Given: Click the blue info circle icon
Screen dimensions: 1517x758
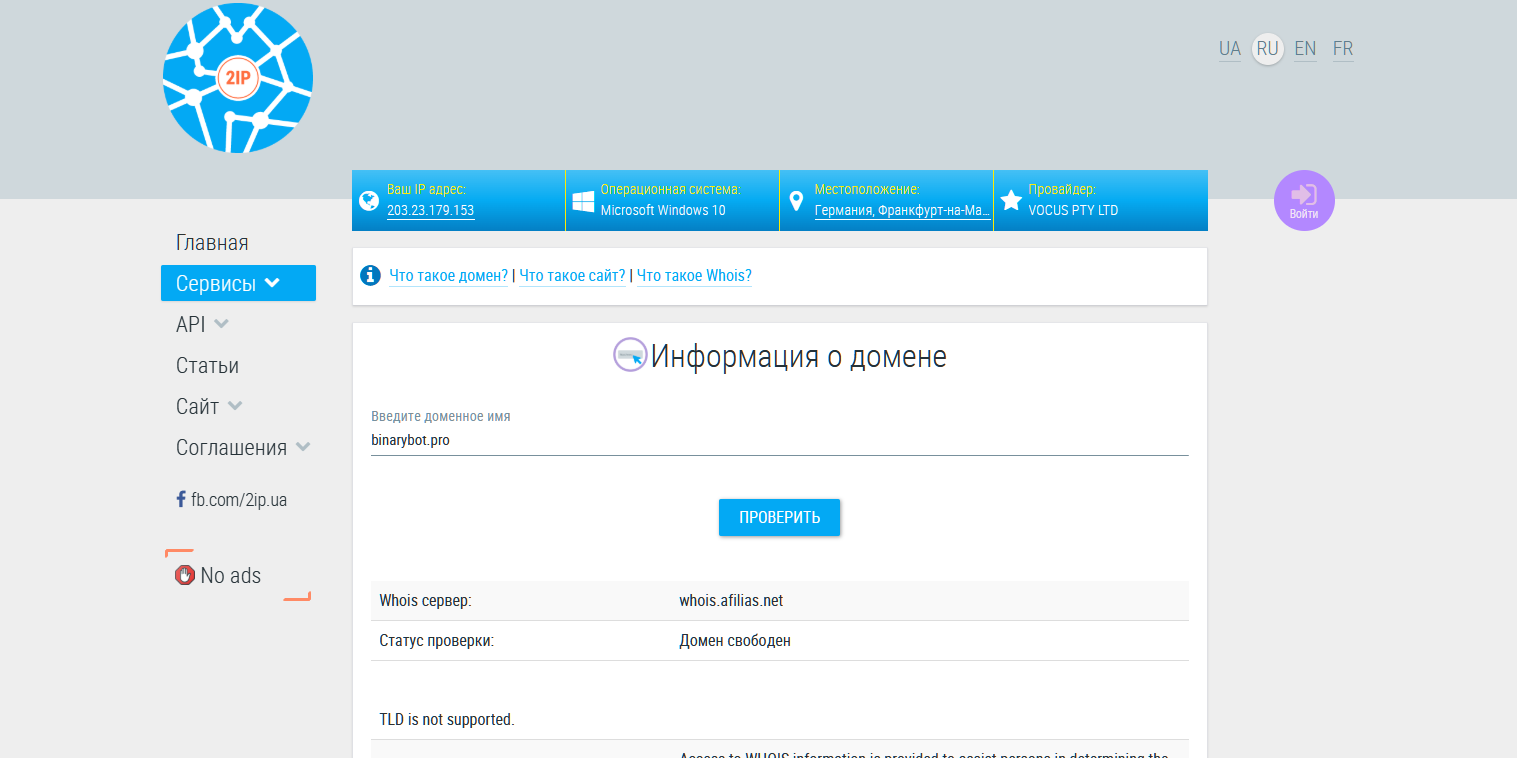Looking at the screenshot, I should 370,275.
